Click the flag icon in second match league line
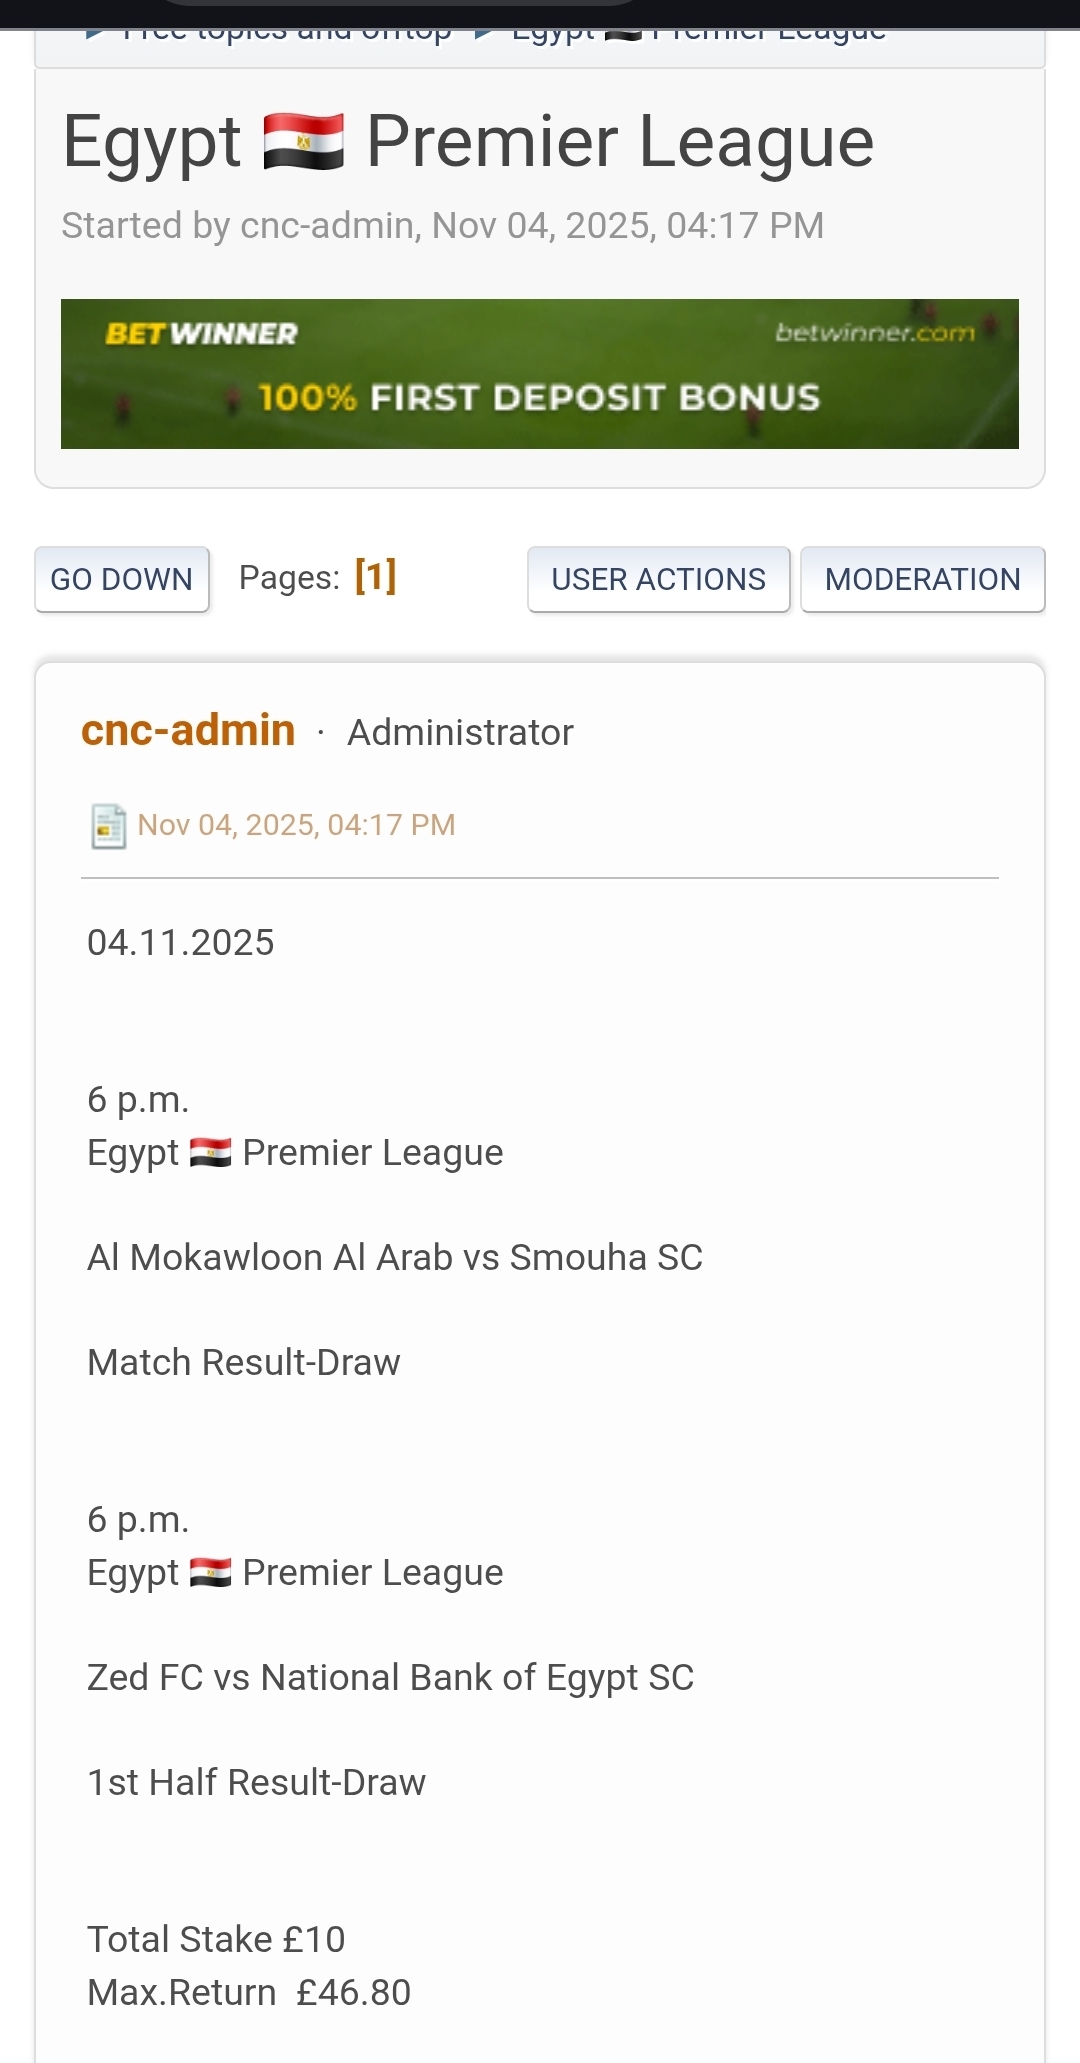The width and height of the screenshot is (1080, 2063). coord(210,1573)
